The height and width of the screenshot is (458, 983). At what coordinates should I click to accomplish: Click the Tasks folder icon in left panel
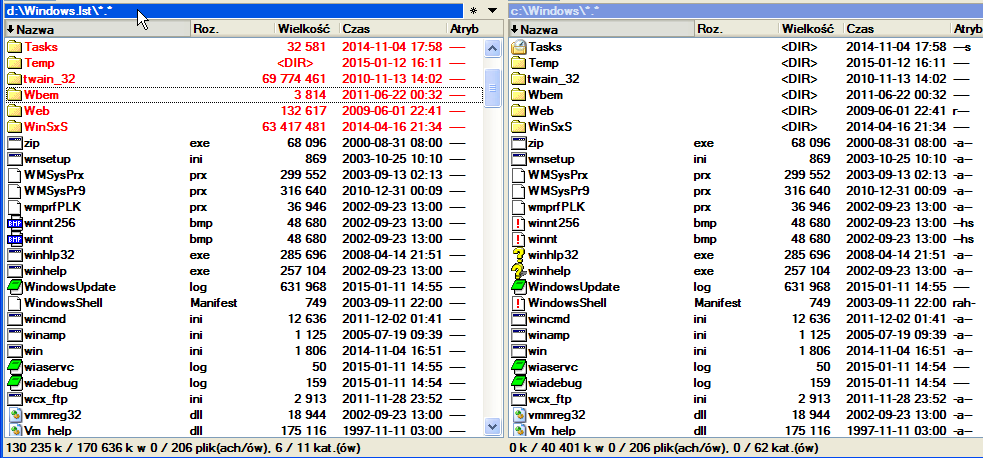click(14, 47)
